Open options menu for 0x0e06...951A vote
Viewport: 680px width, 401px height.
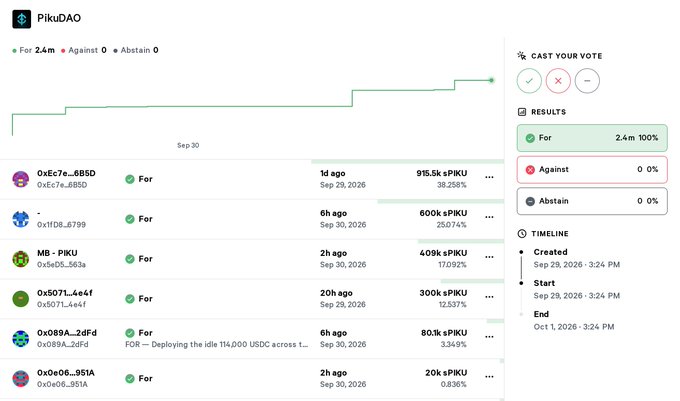[489, 377]
